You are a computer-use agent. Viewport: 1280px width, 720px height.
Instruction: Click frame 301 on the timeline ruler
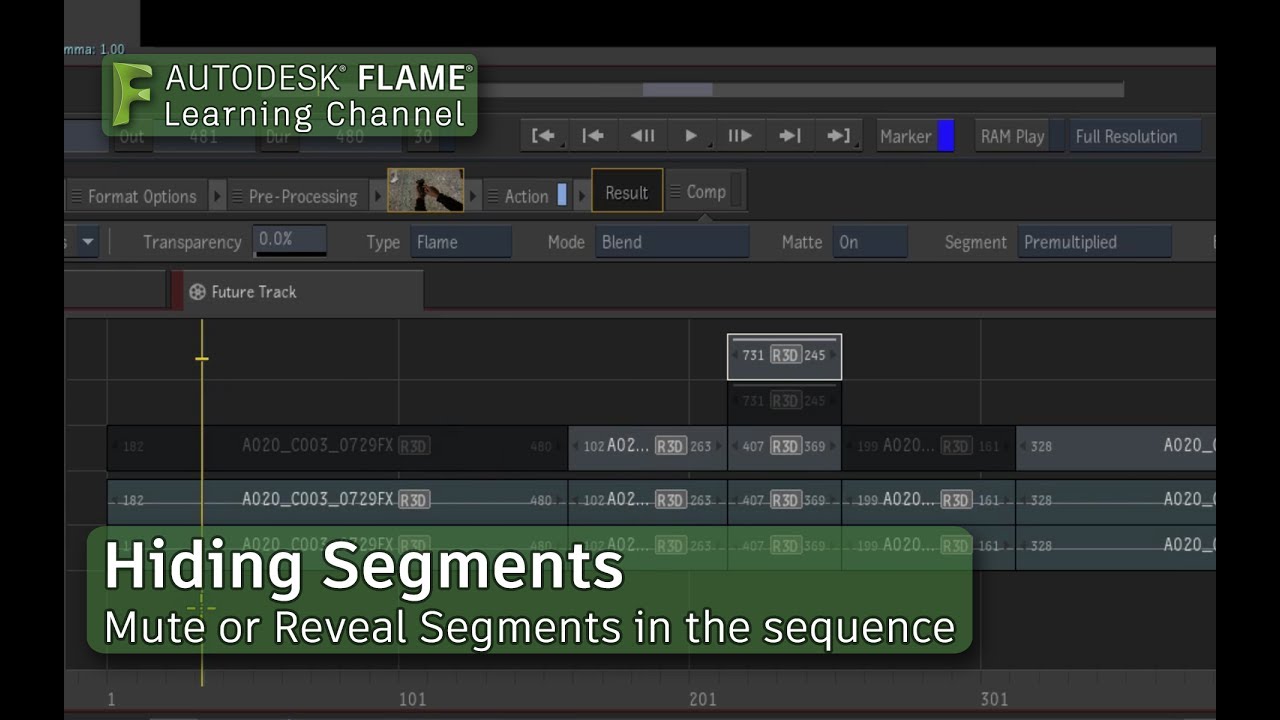pos(994,699)
